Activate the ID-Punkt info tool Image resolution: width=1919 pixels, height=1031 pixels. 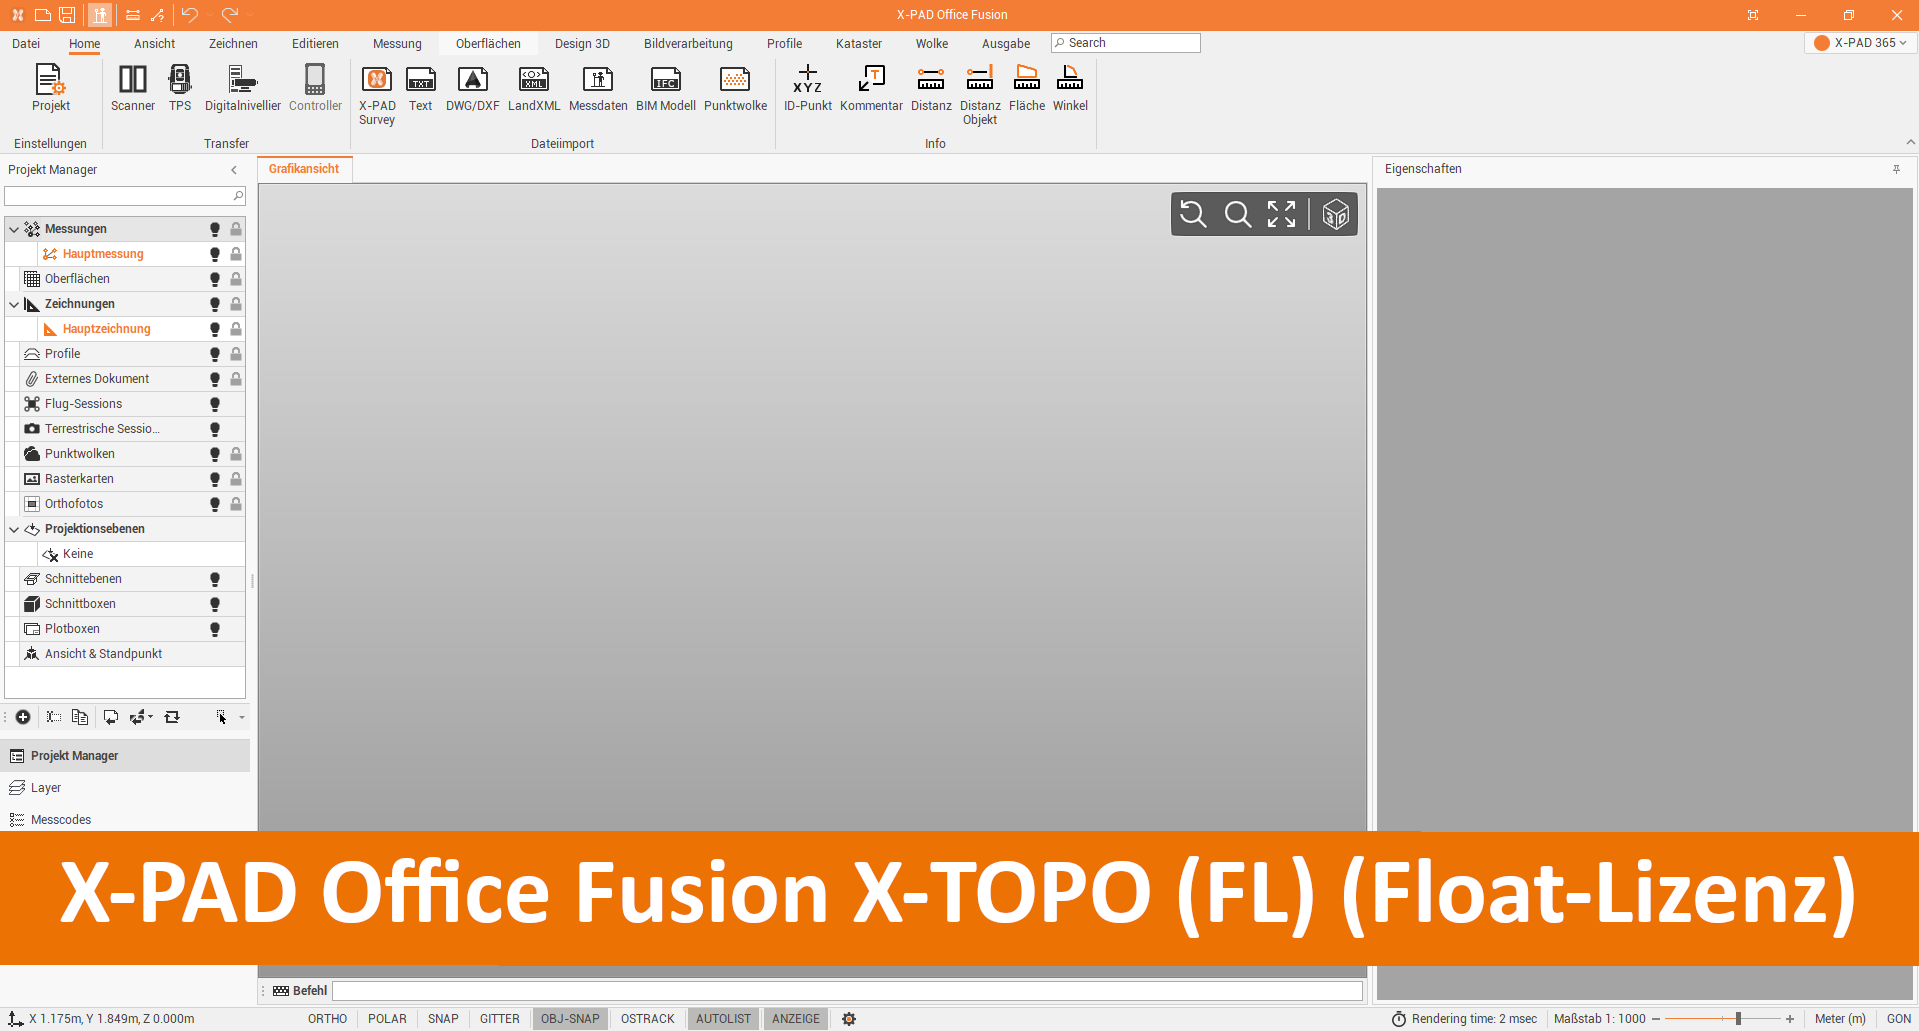[x=808, y=88]
